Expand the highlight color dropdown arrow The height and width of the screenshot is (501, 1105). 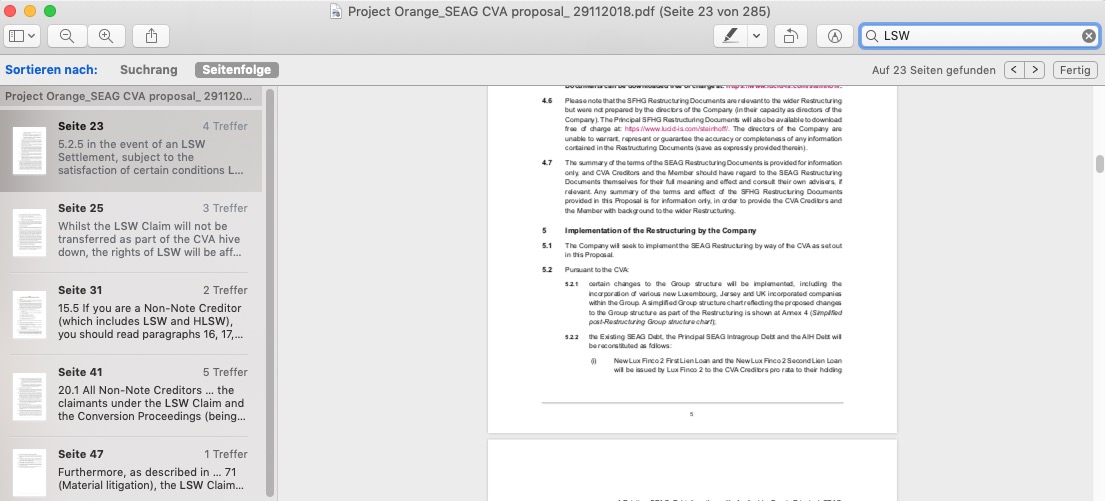tap(758, 36)
